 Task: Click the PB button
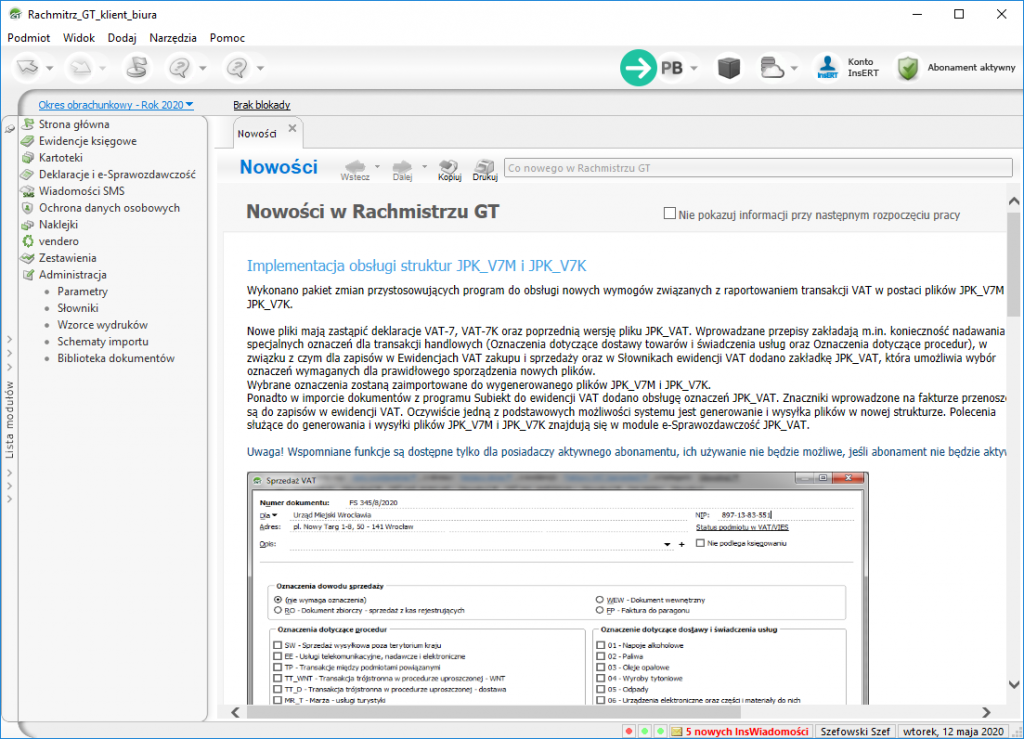[671, 68]
